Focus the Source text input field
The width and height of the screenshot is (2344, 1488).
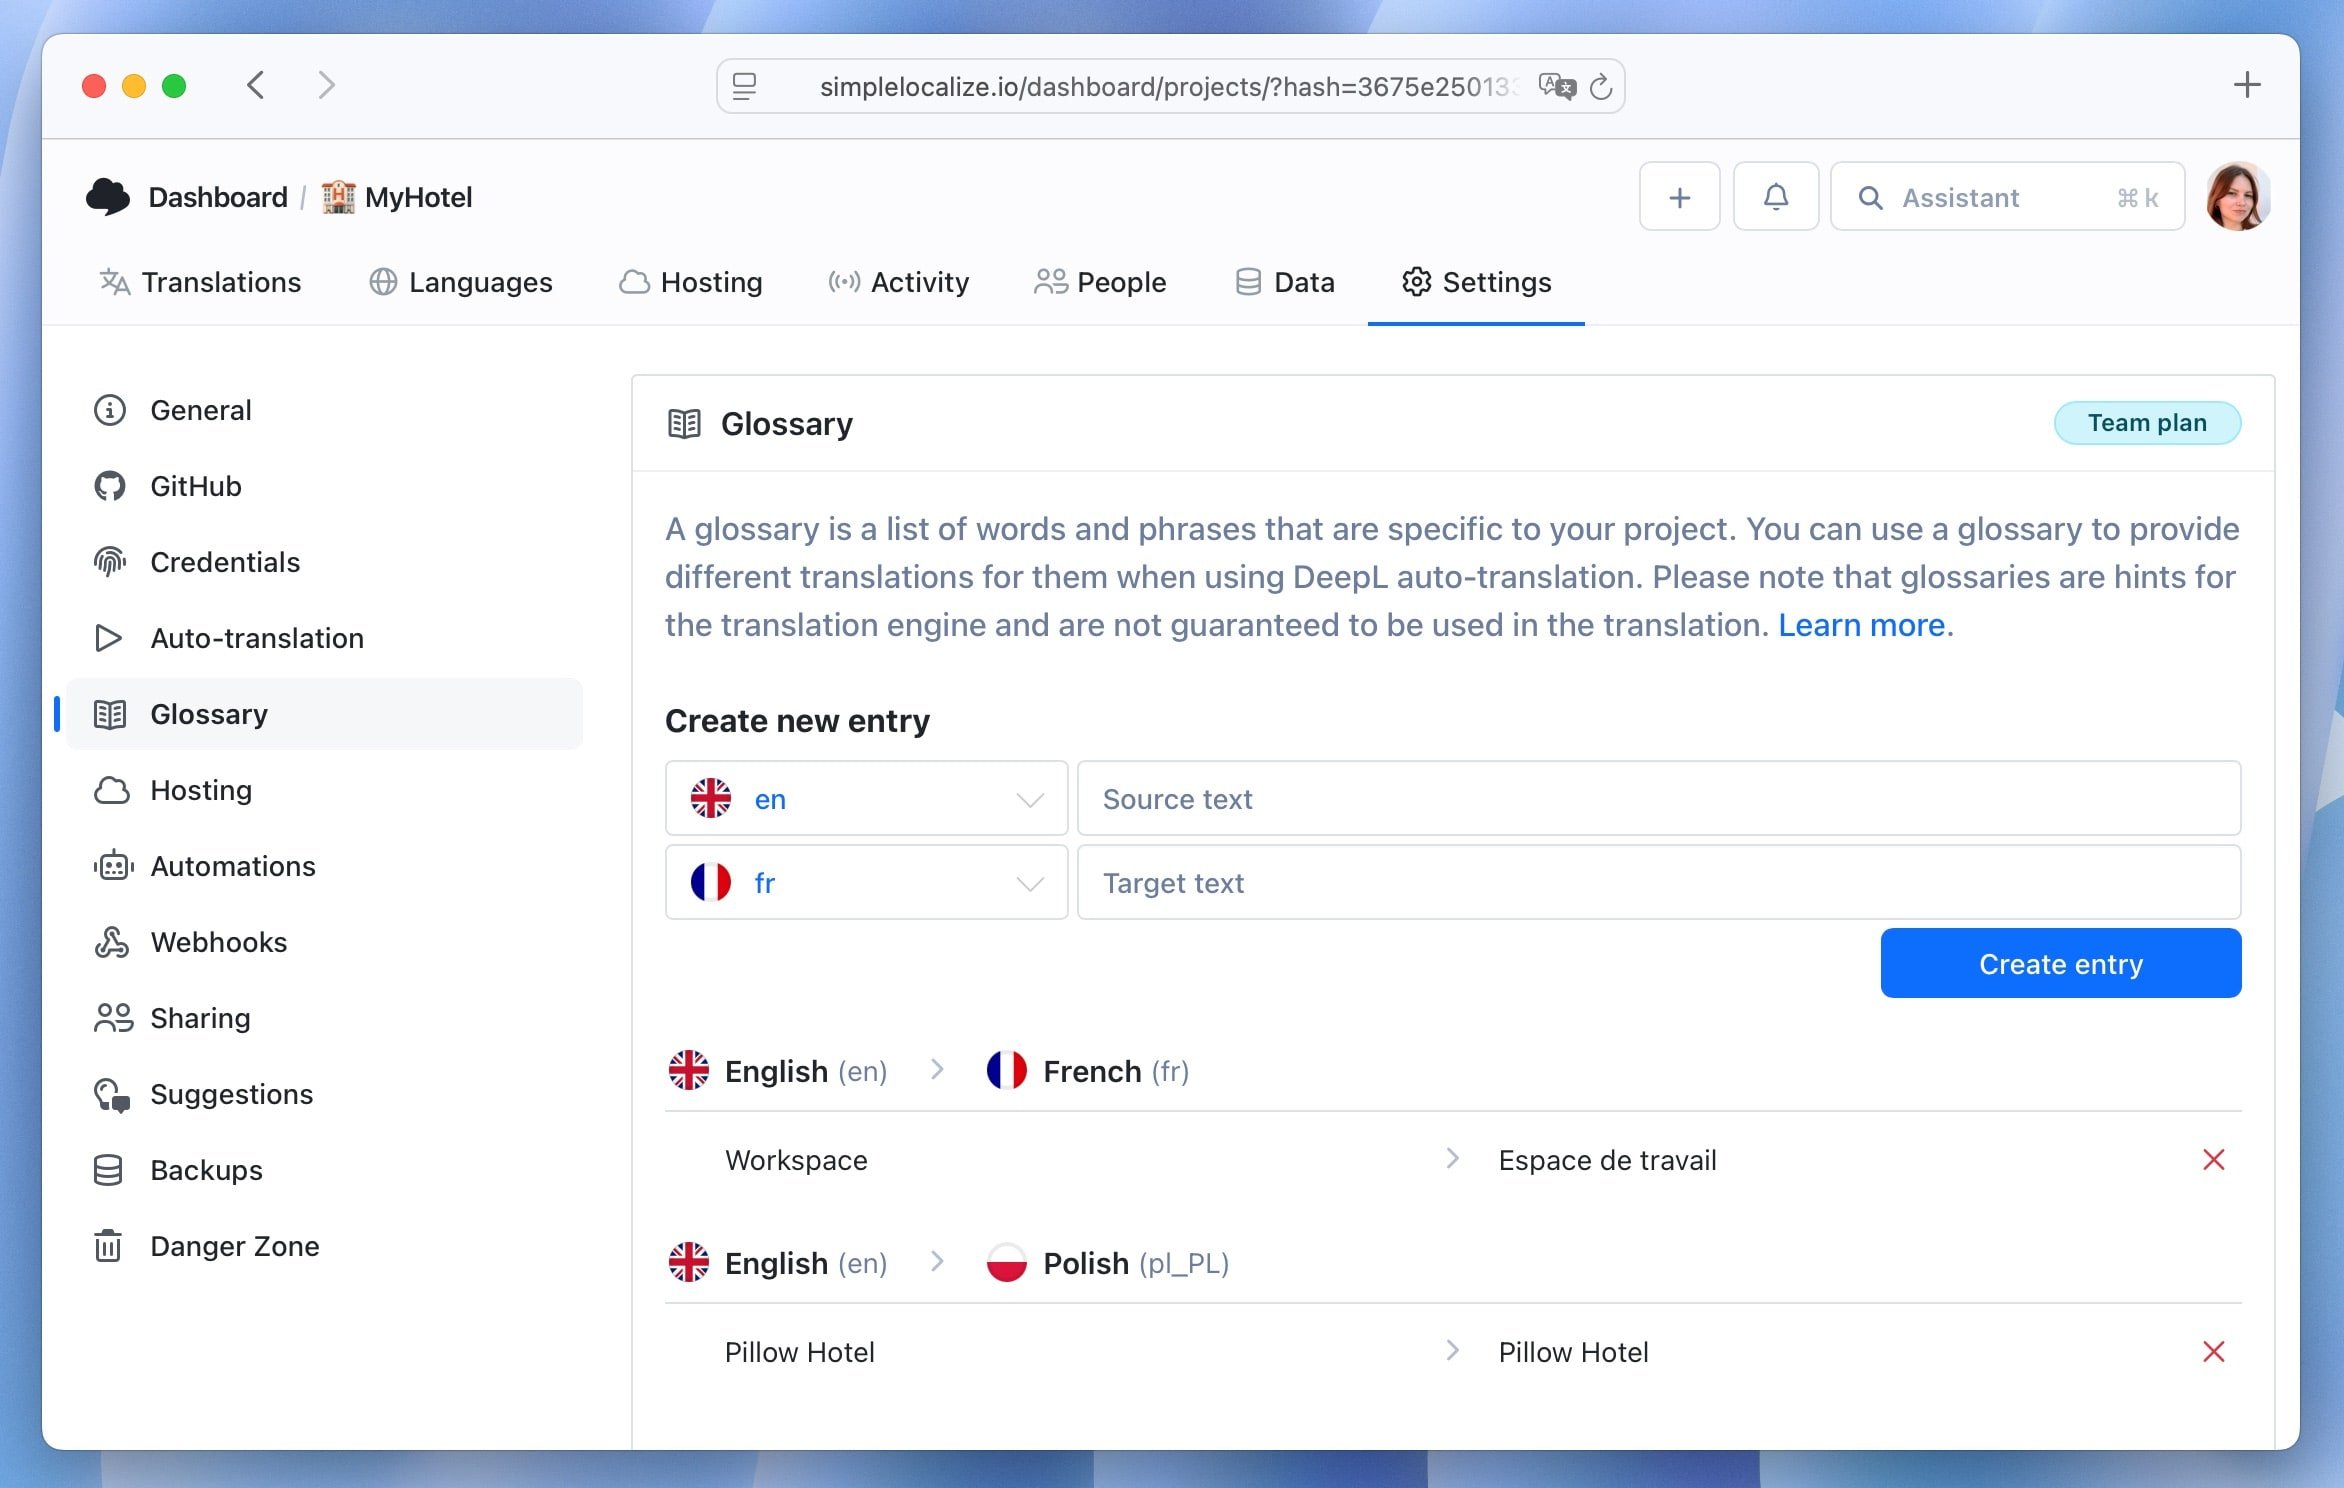(1658, 799)
